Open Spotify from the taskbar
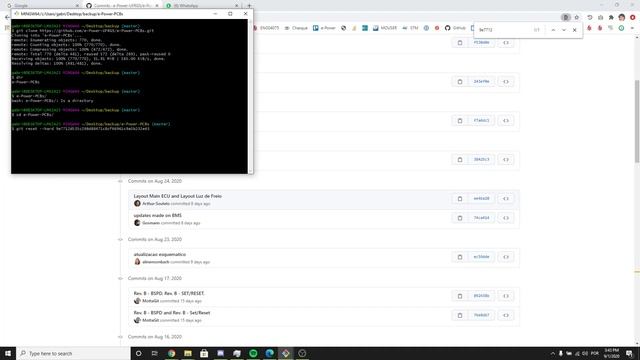This screenshot has width=640, height=360. (253, 353)
